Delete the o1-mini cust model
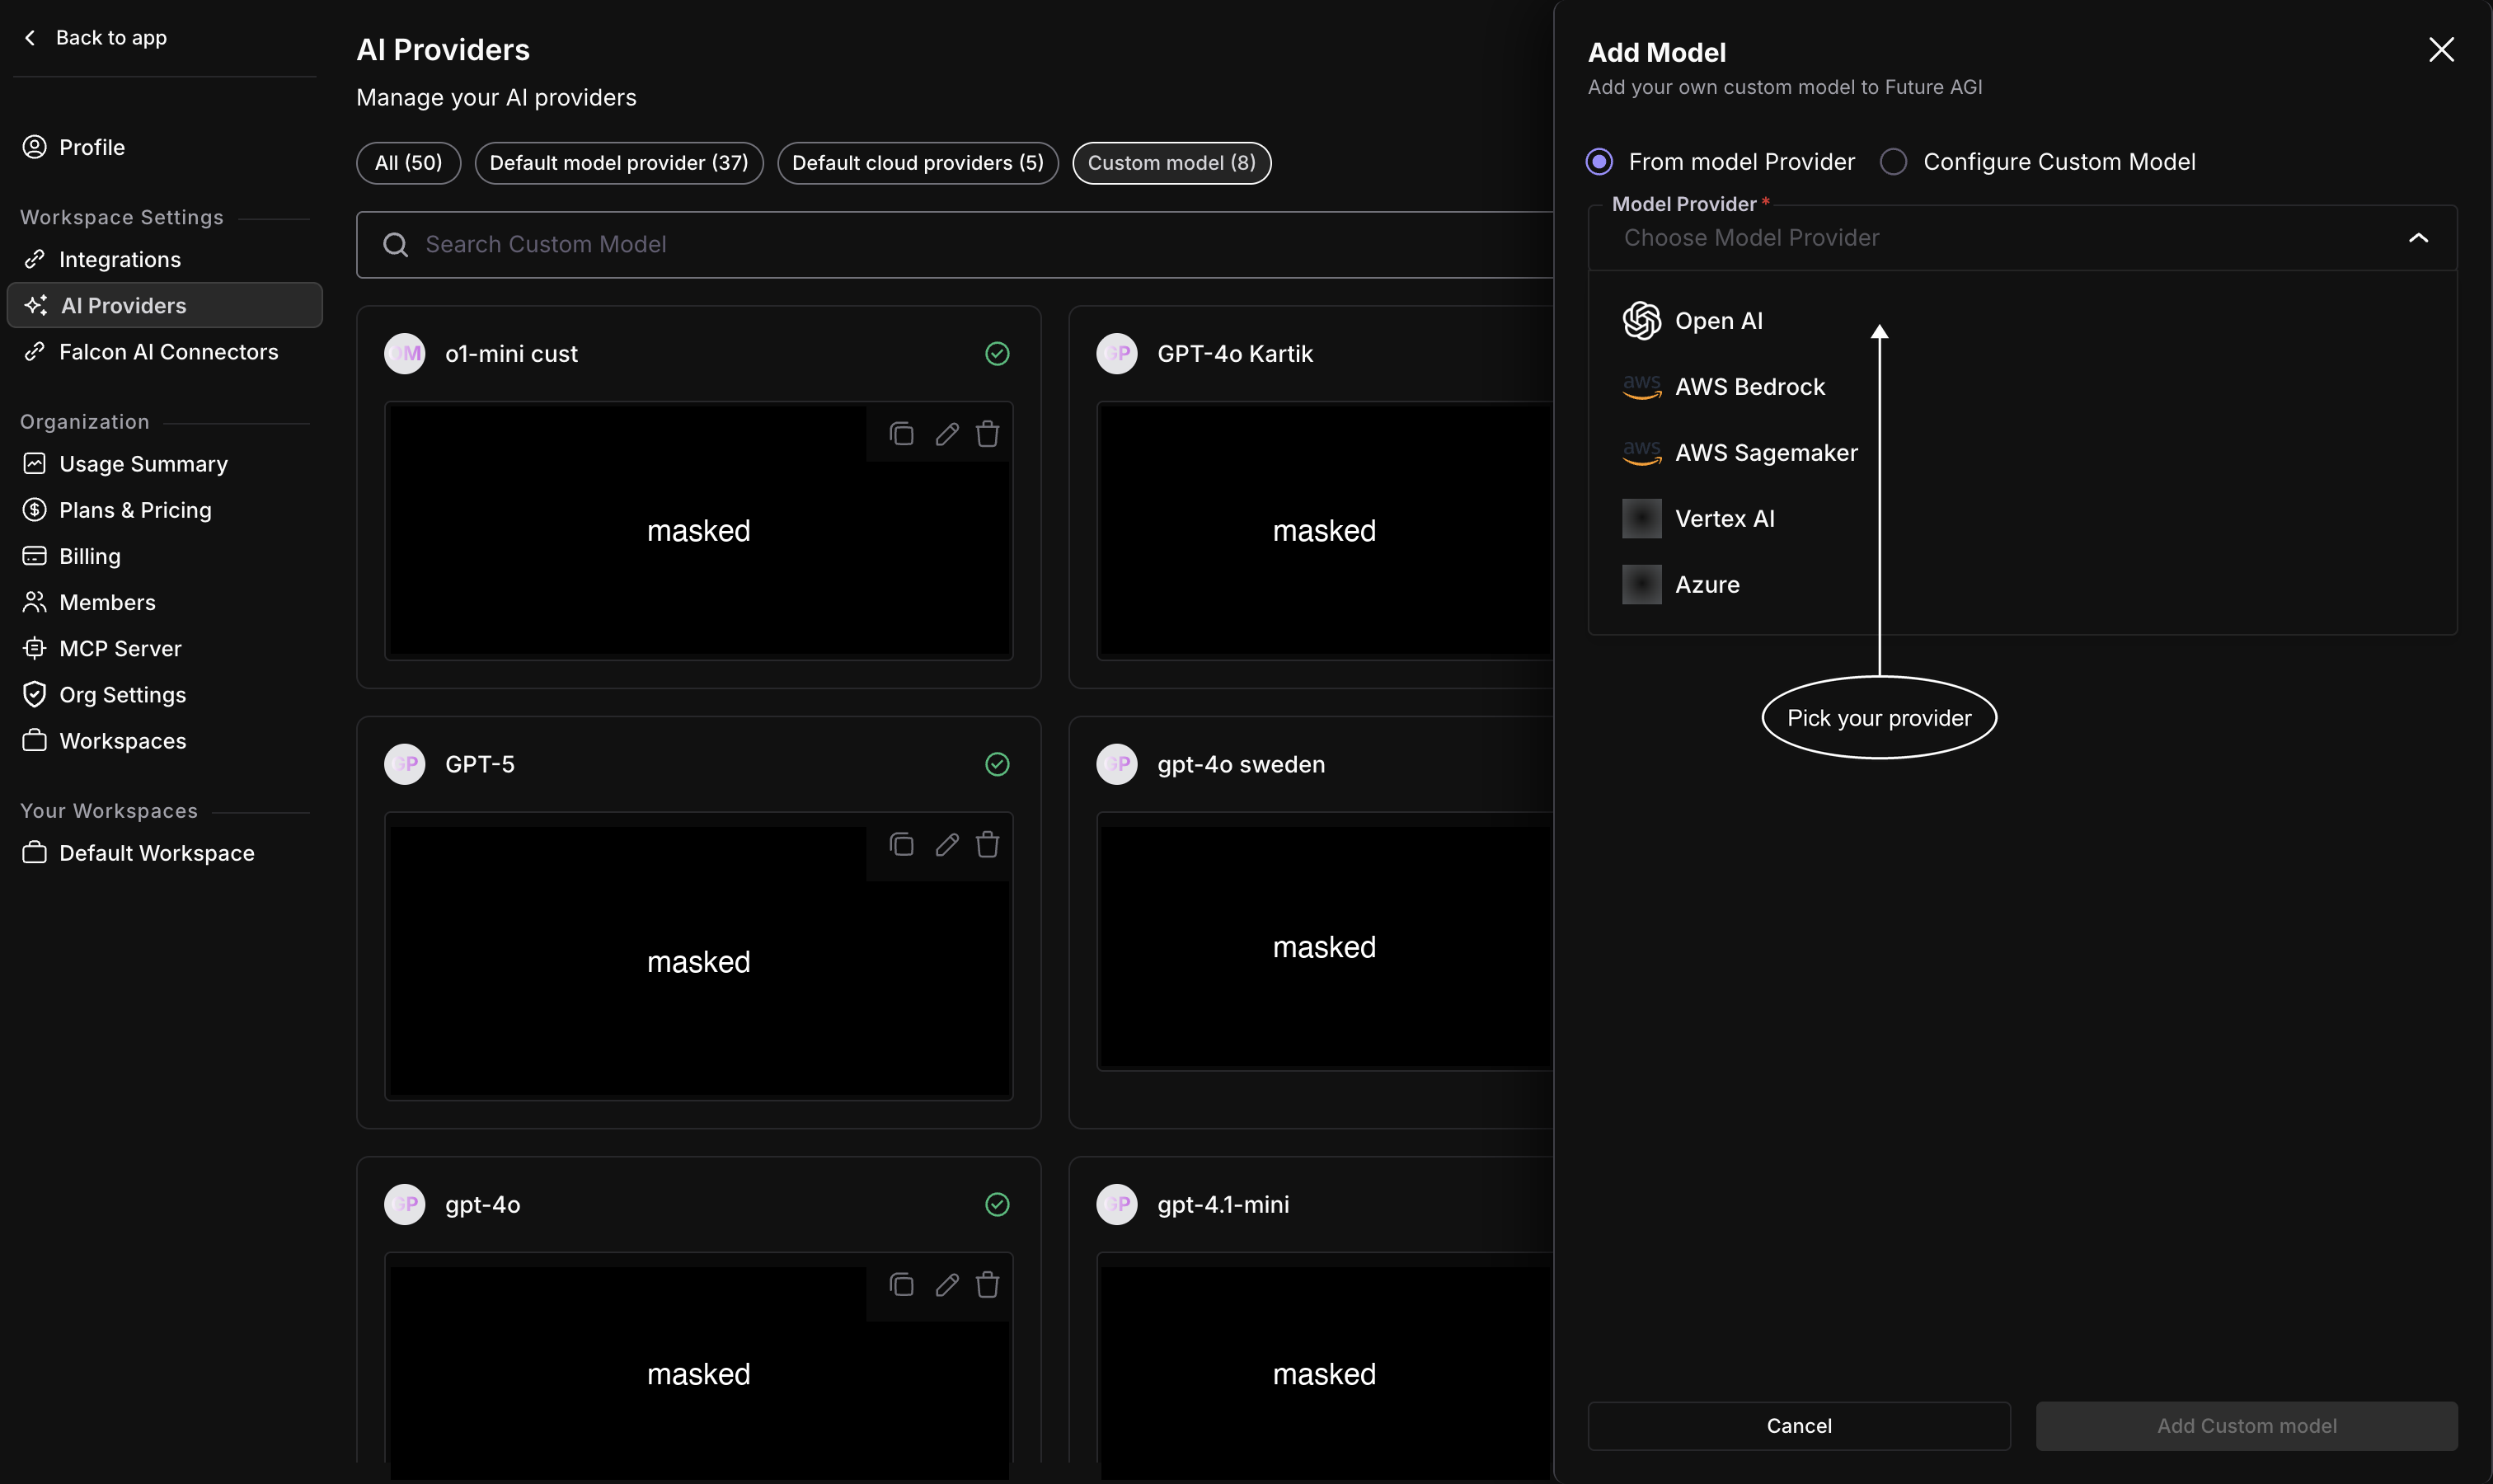 pos(988,433)
